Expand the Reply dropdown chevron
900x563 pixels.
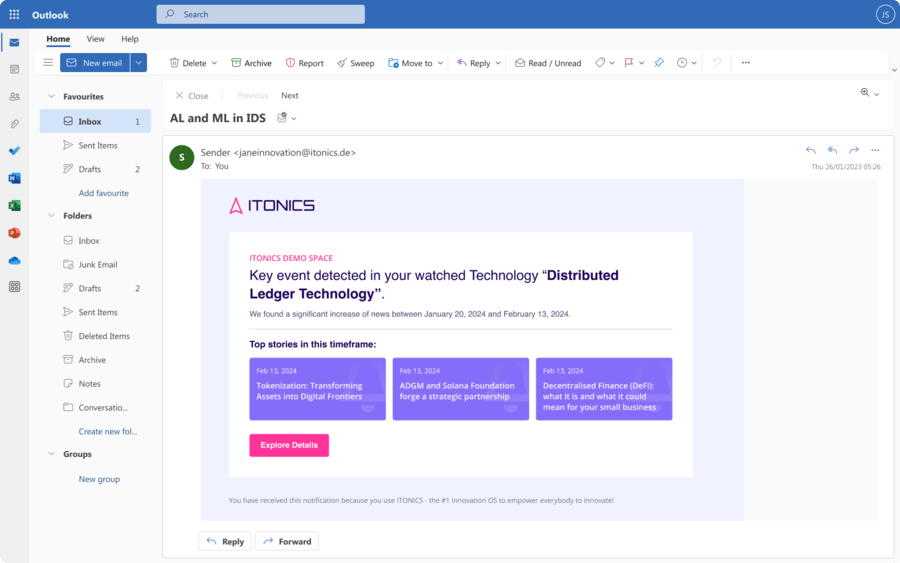[x=498, y=63]
